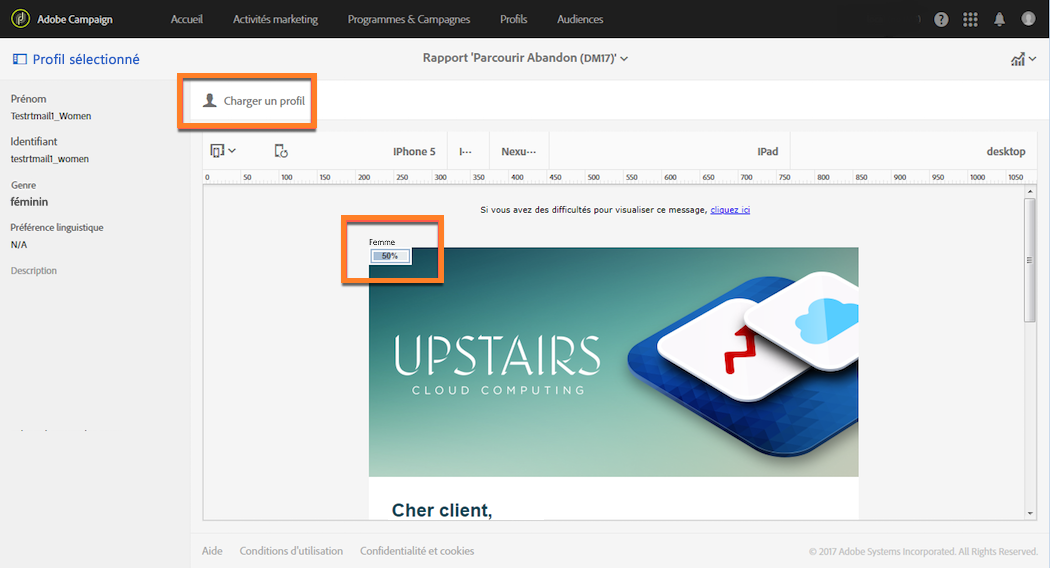Select the Nexu… preview size

(x=518, y=152)
